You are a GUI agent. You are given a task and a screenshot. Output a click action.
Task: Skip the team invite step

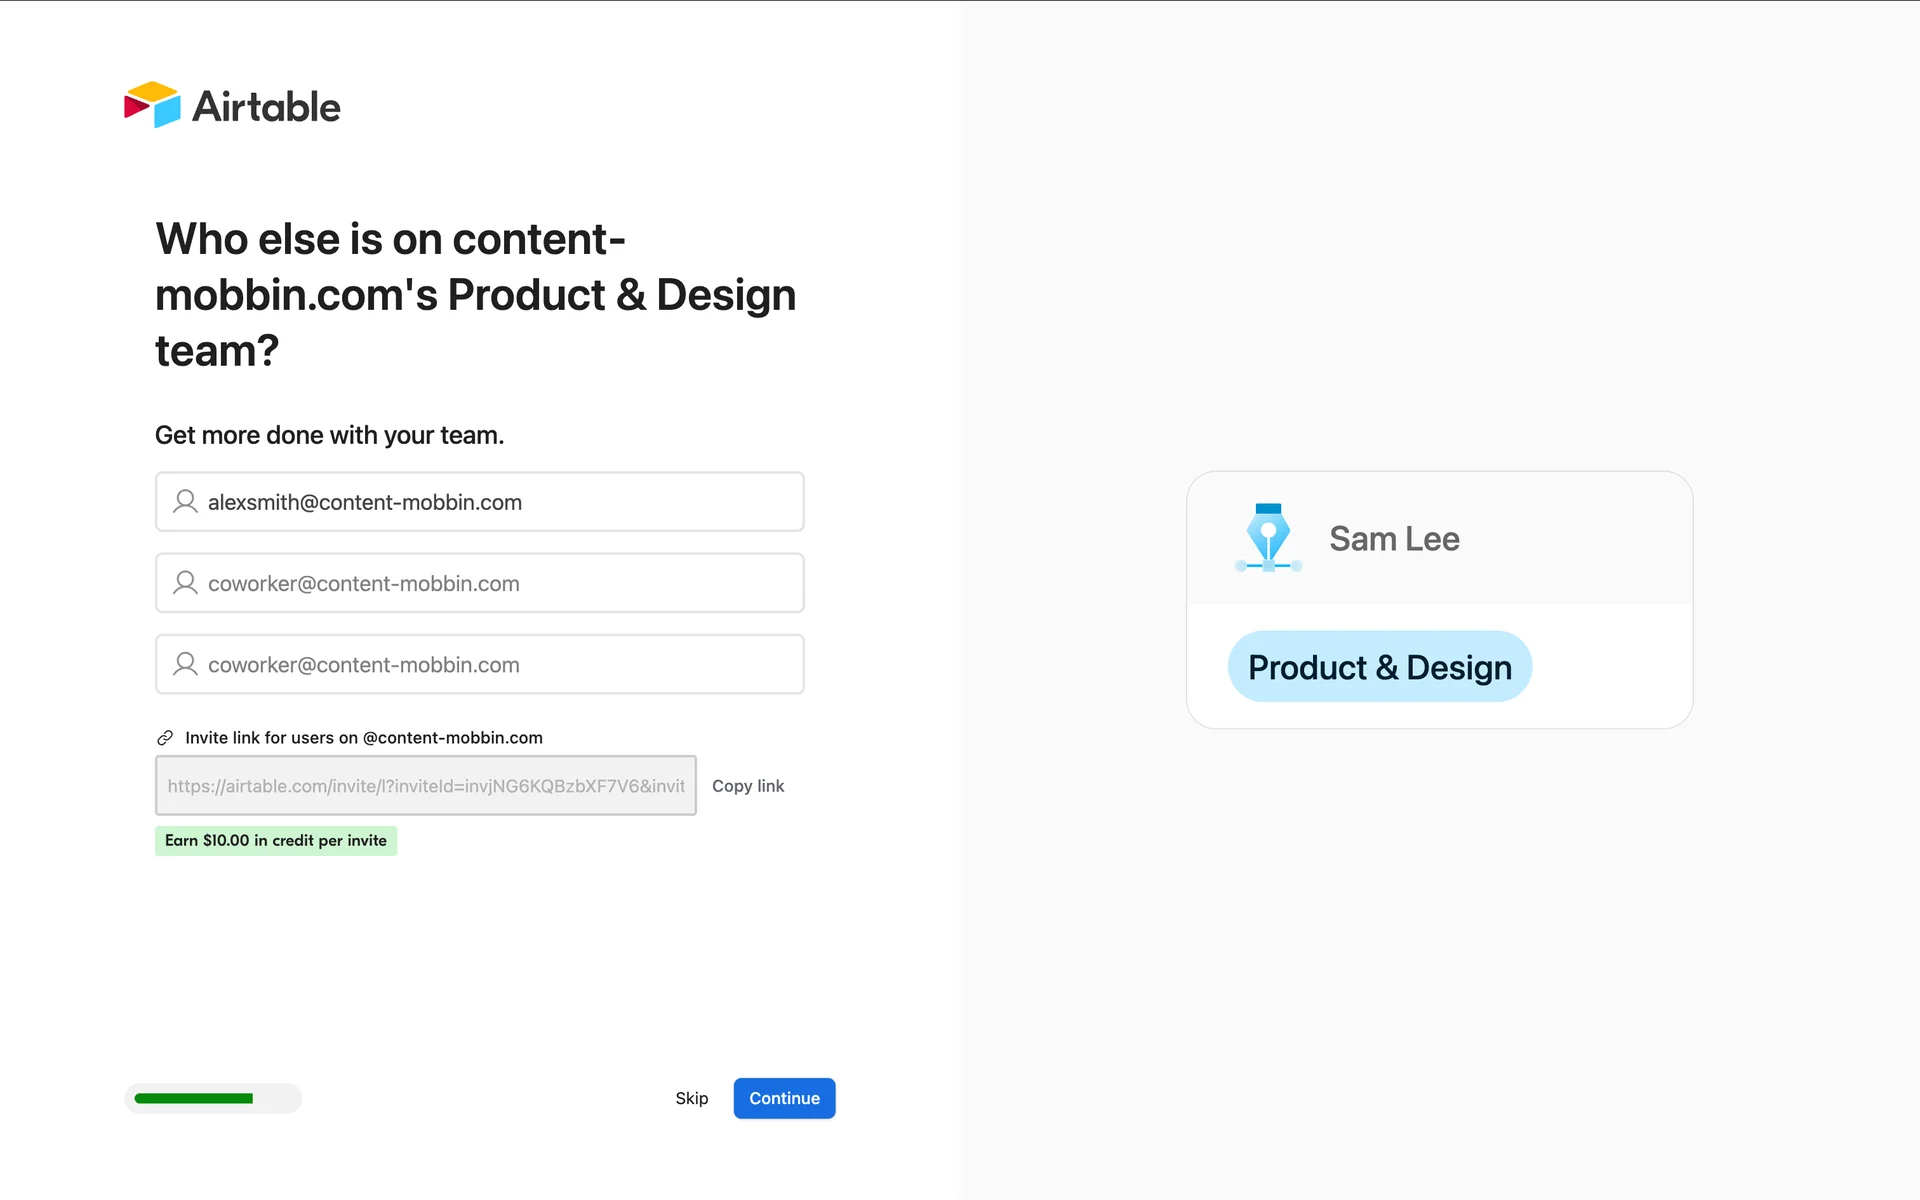tap(691, 1098)
